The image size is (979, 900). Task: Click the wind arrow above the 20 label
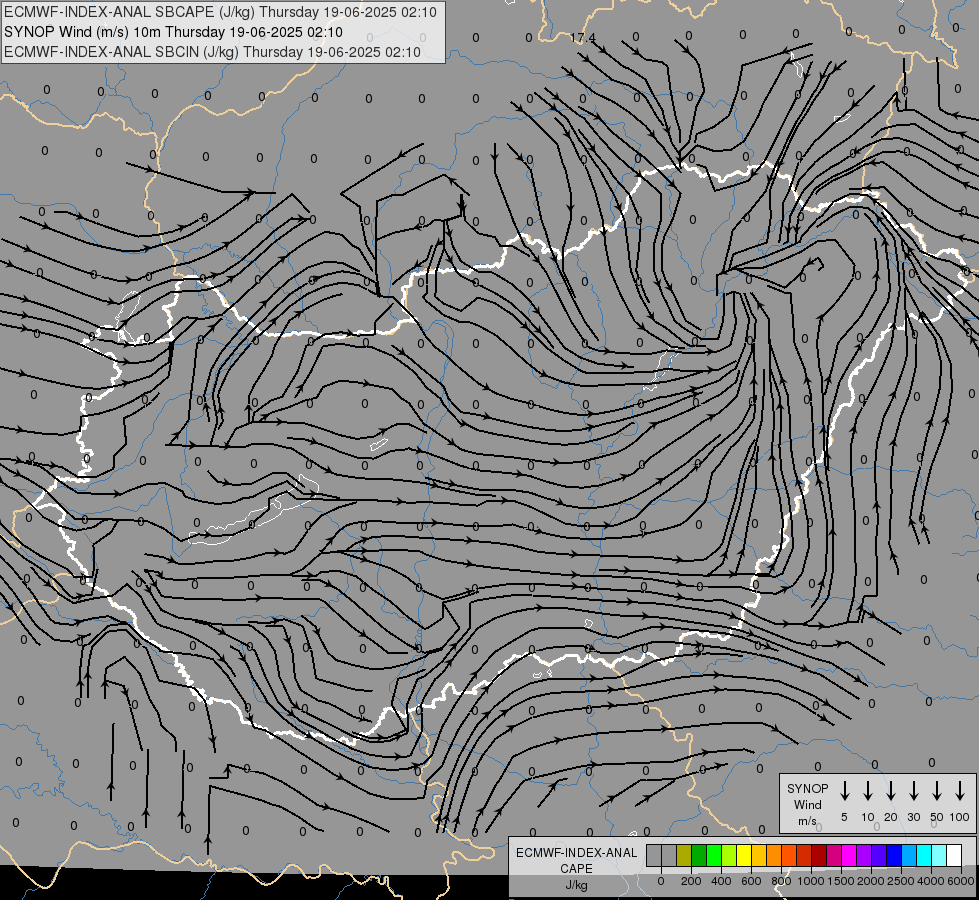pos(890,790)
